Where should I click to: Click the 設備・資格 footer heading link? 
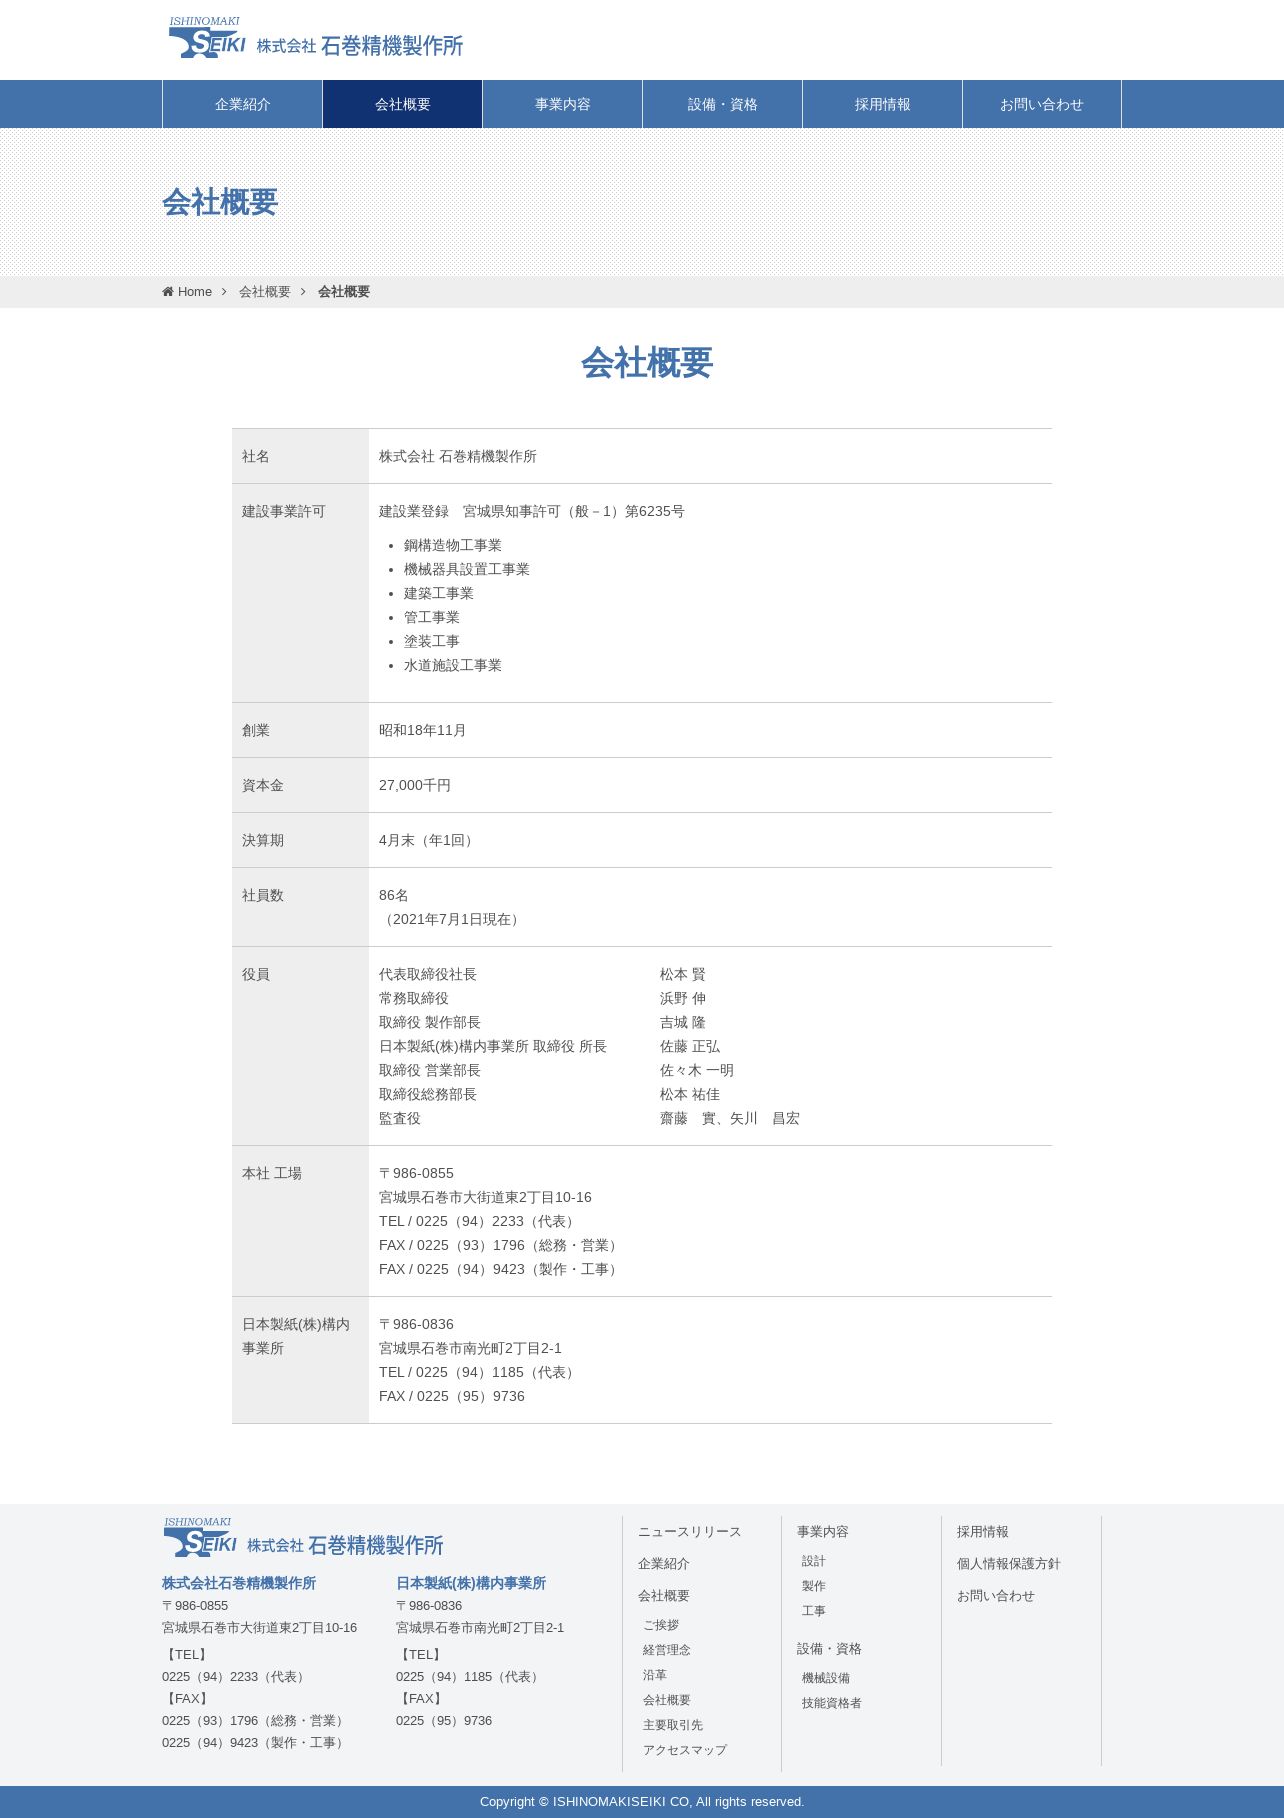(x=829, y=1649)
